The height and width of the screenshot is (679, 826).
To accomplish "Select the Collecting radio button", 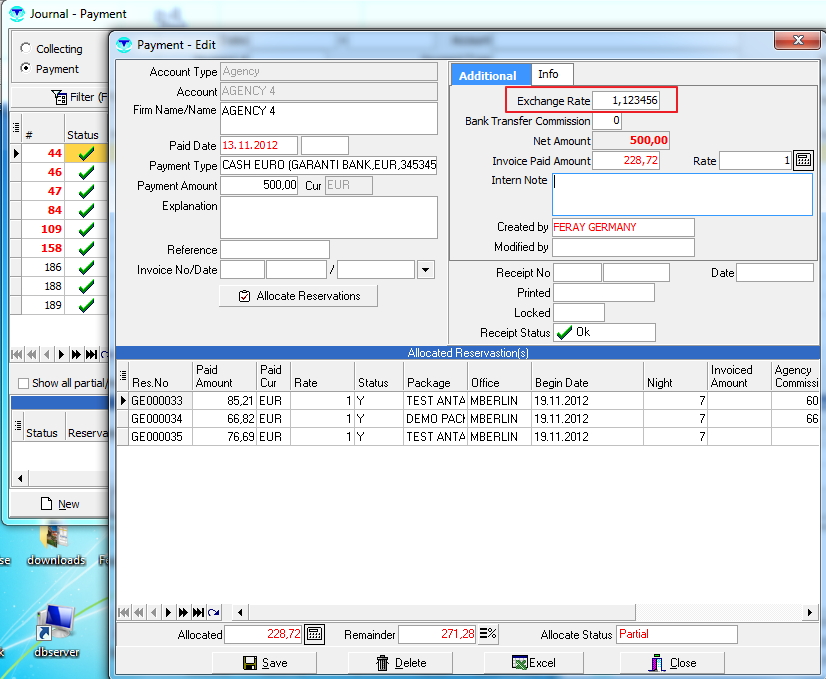I will (x=25, y=49).
